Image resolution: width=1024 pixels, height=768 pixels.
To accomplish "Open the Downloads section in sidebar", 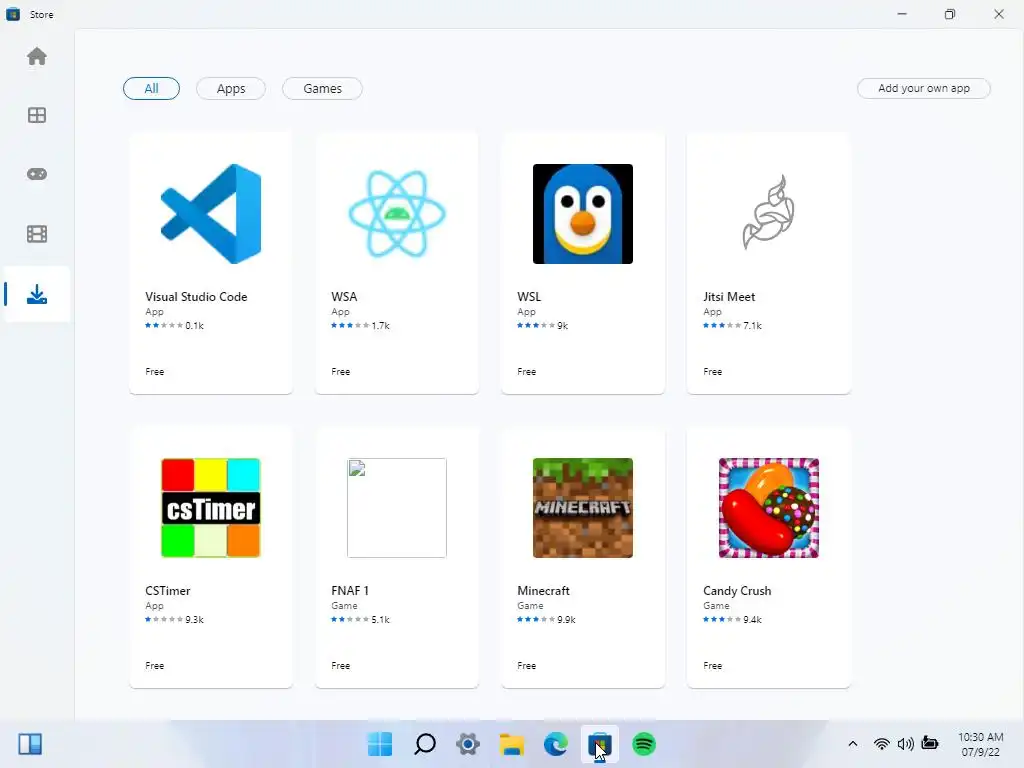I will pyautogui.click(x=37, y=295).
